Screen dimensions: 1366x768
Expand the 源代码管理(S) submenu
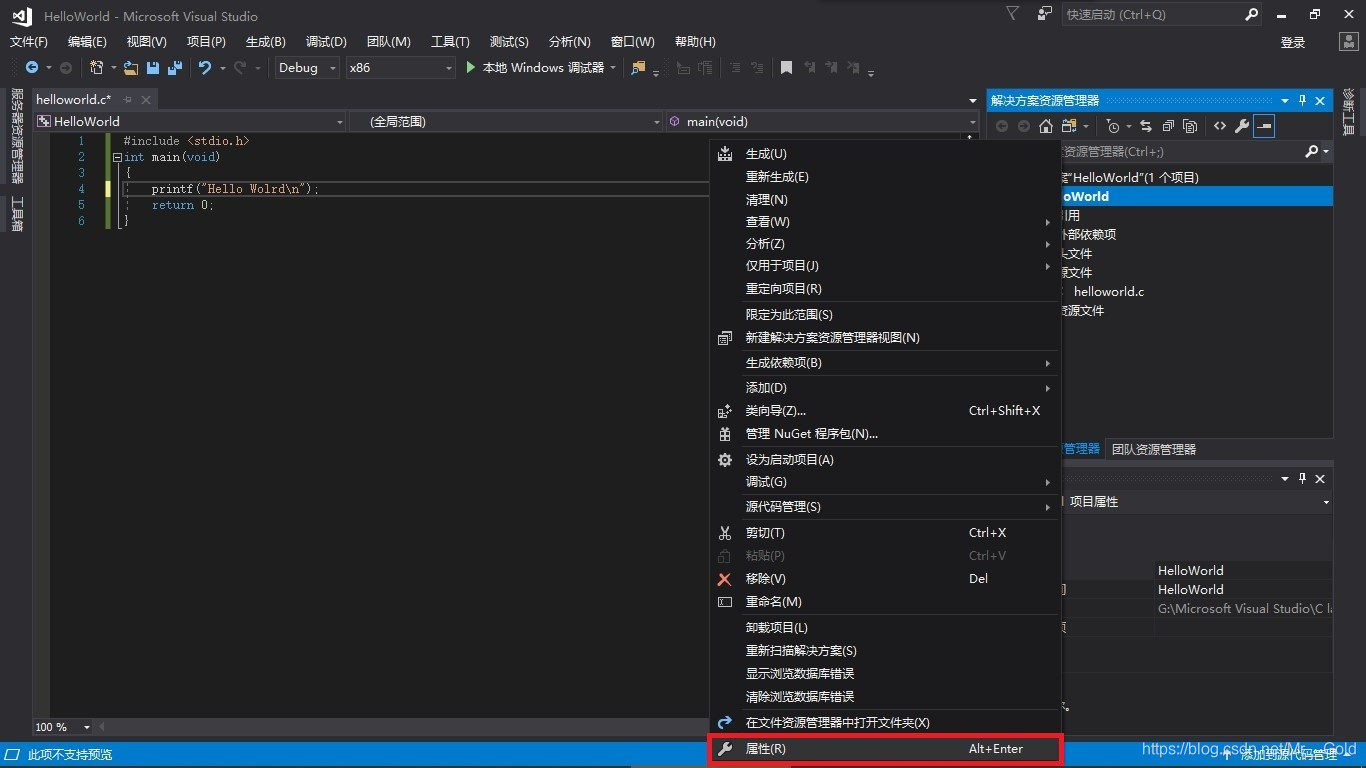click(884, 507)
